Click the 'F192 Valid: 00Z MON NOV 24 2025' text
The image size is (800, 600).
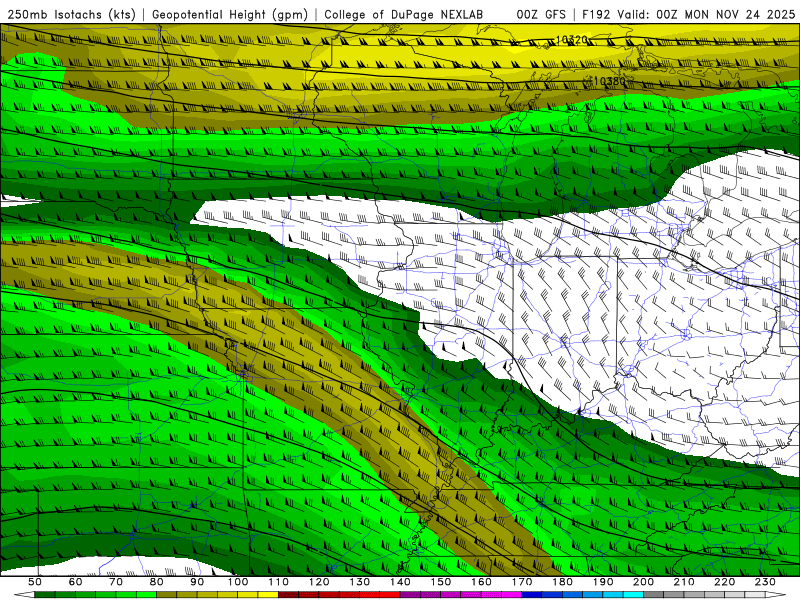689,15
